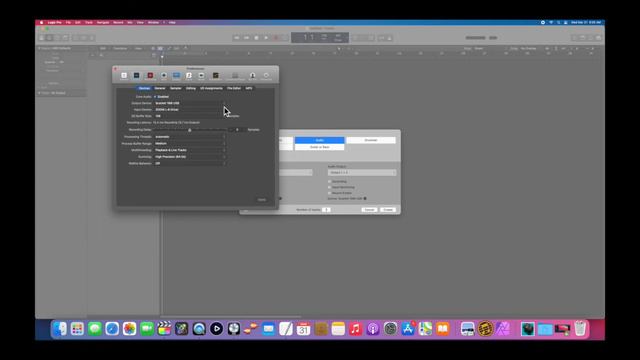
Task: Click the transport Stop button
Action: (x=256, y=38)
